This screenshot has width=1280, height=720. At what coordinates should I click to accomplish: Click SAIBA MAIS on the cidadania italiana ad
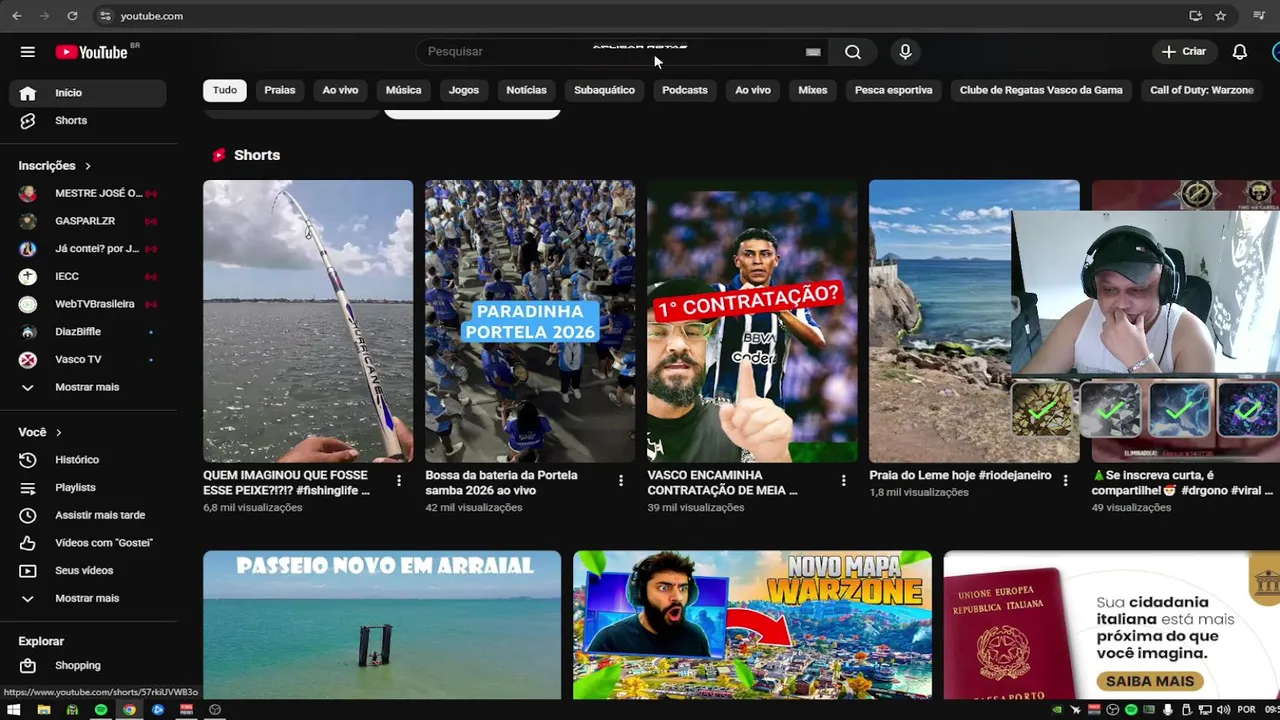coord(1150,681)
